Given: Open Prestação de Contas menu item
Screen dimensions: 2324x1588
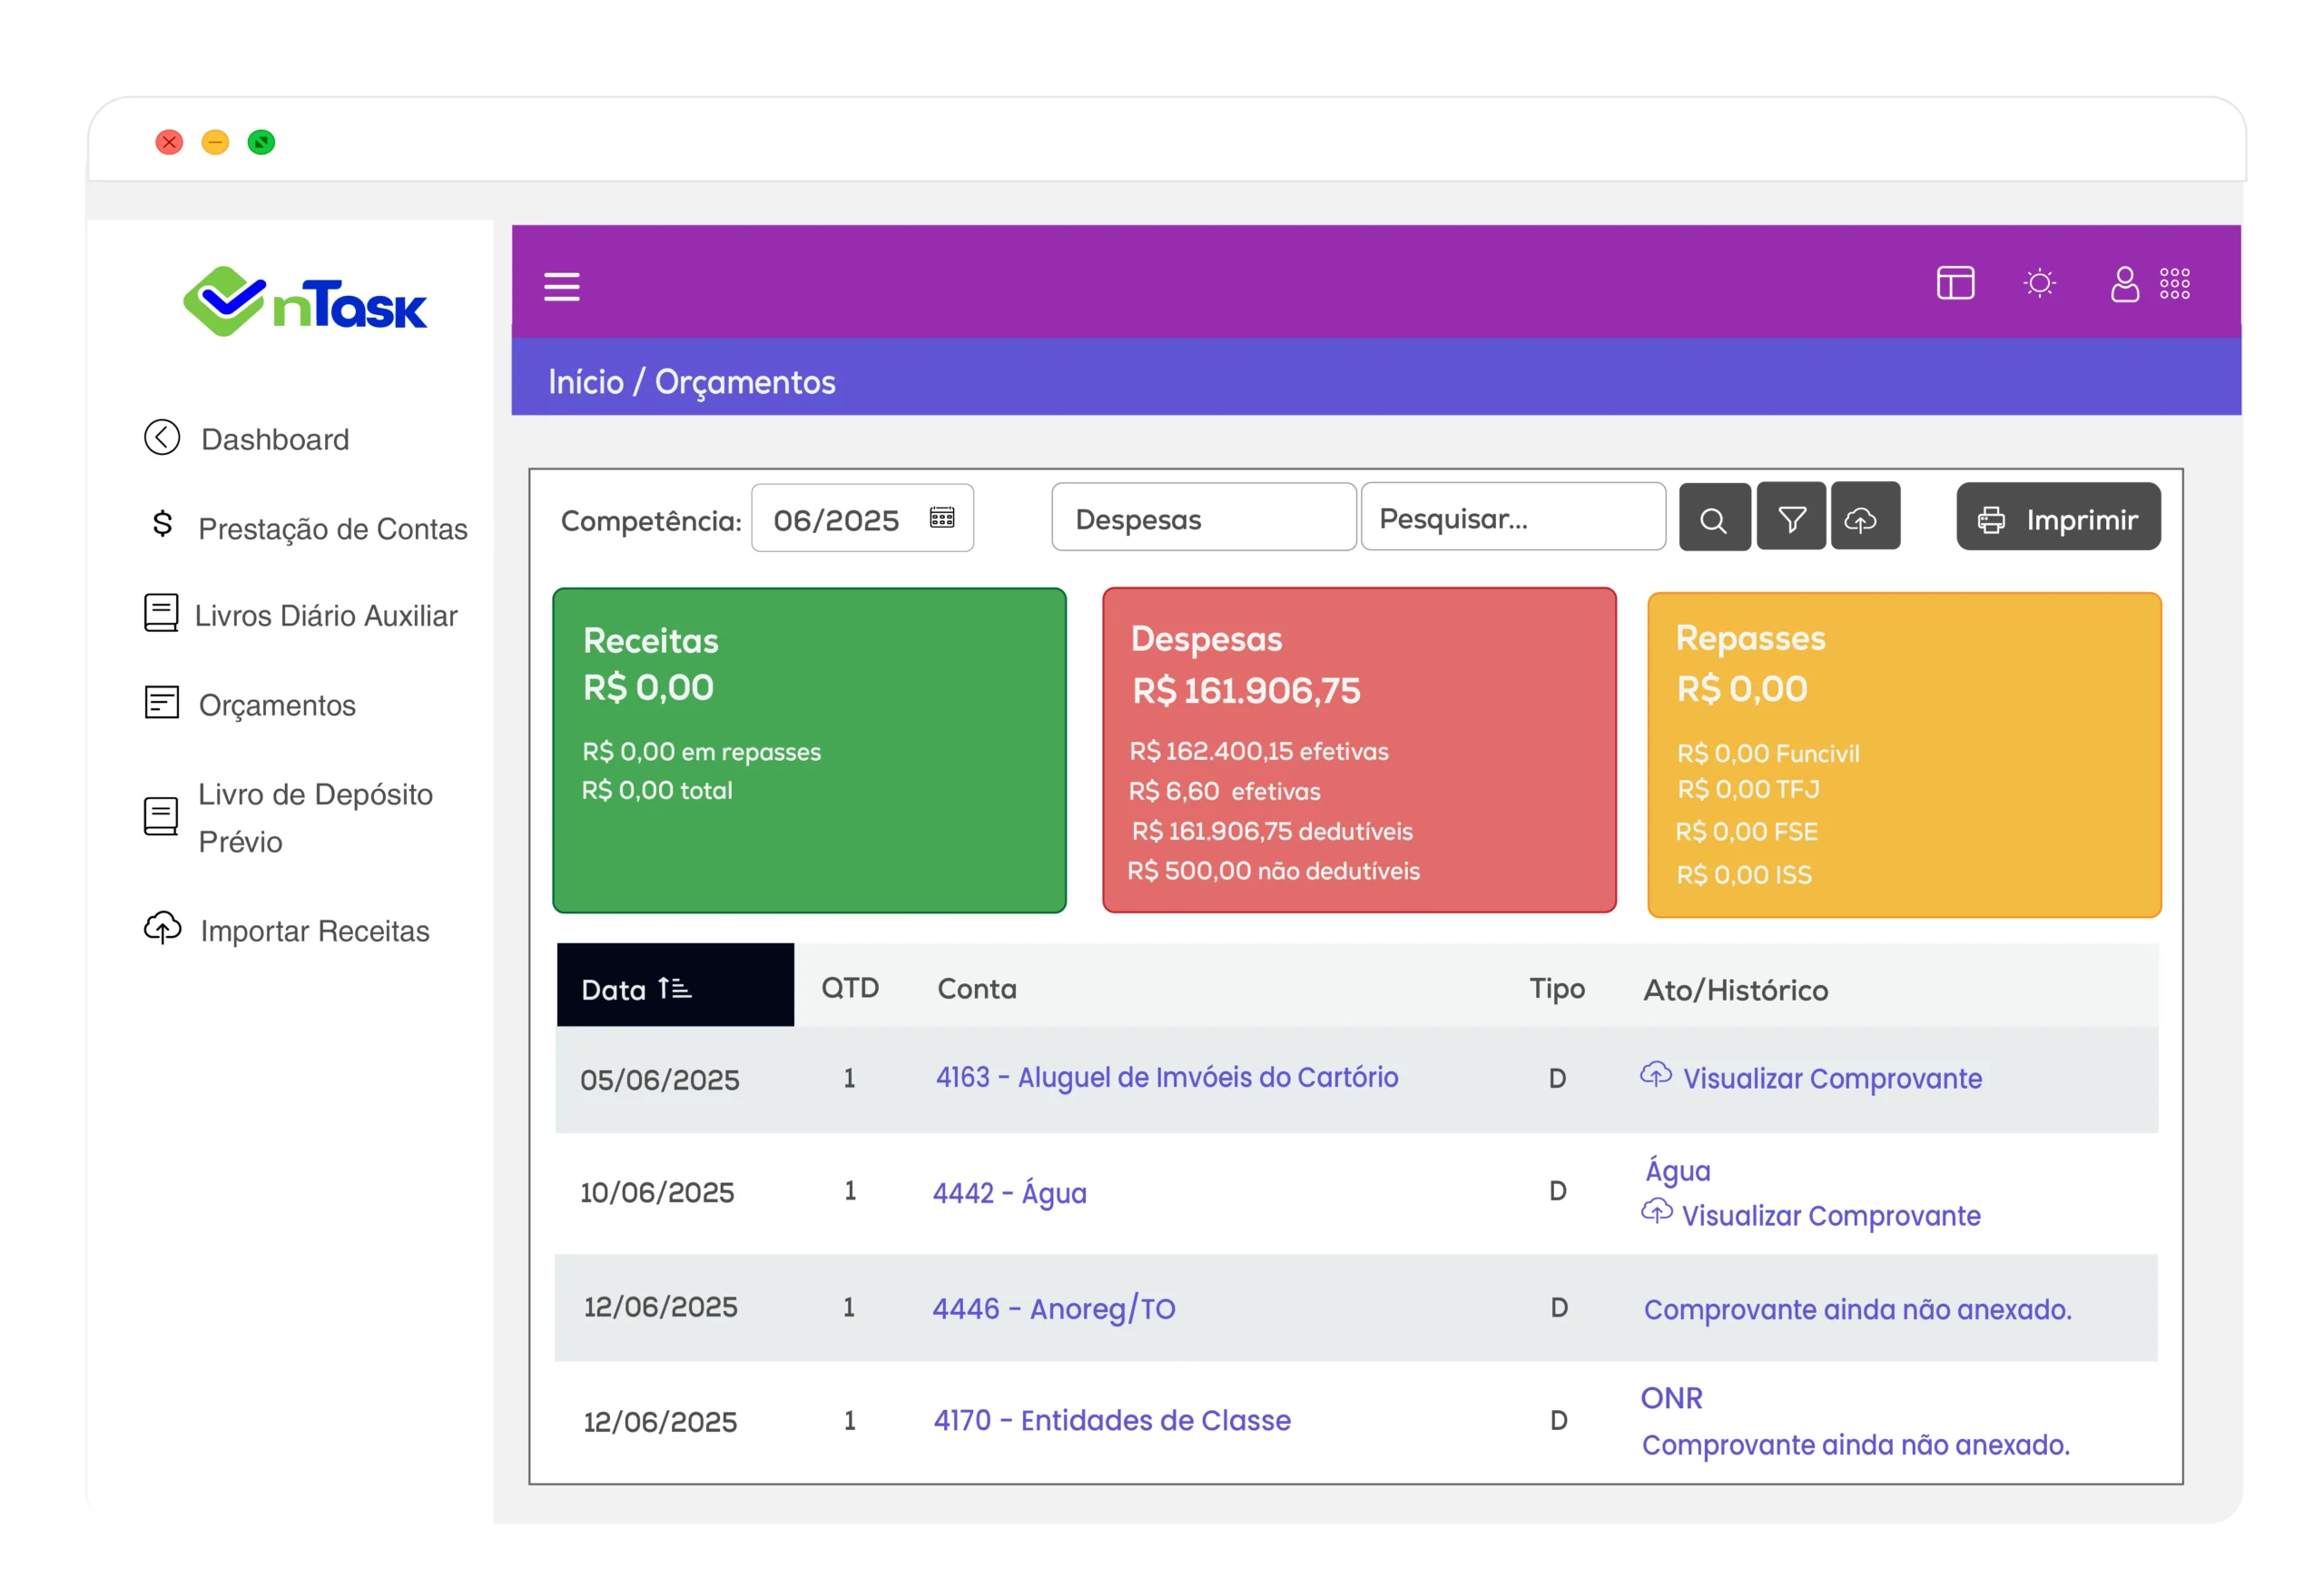Looking at the screenshot, I should point(332,529).
